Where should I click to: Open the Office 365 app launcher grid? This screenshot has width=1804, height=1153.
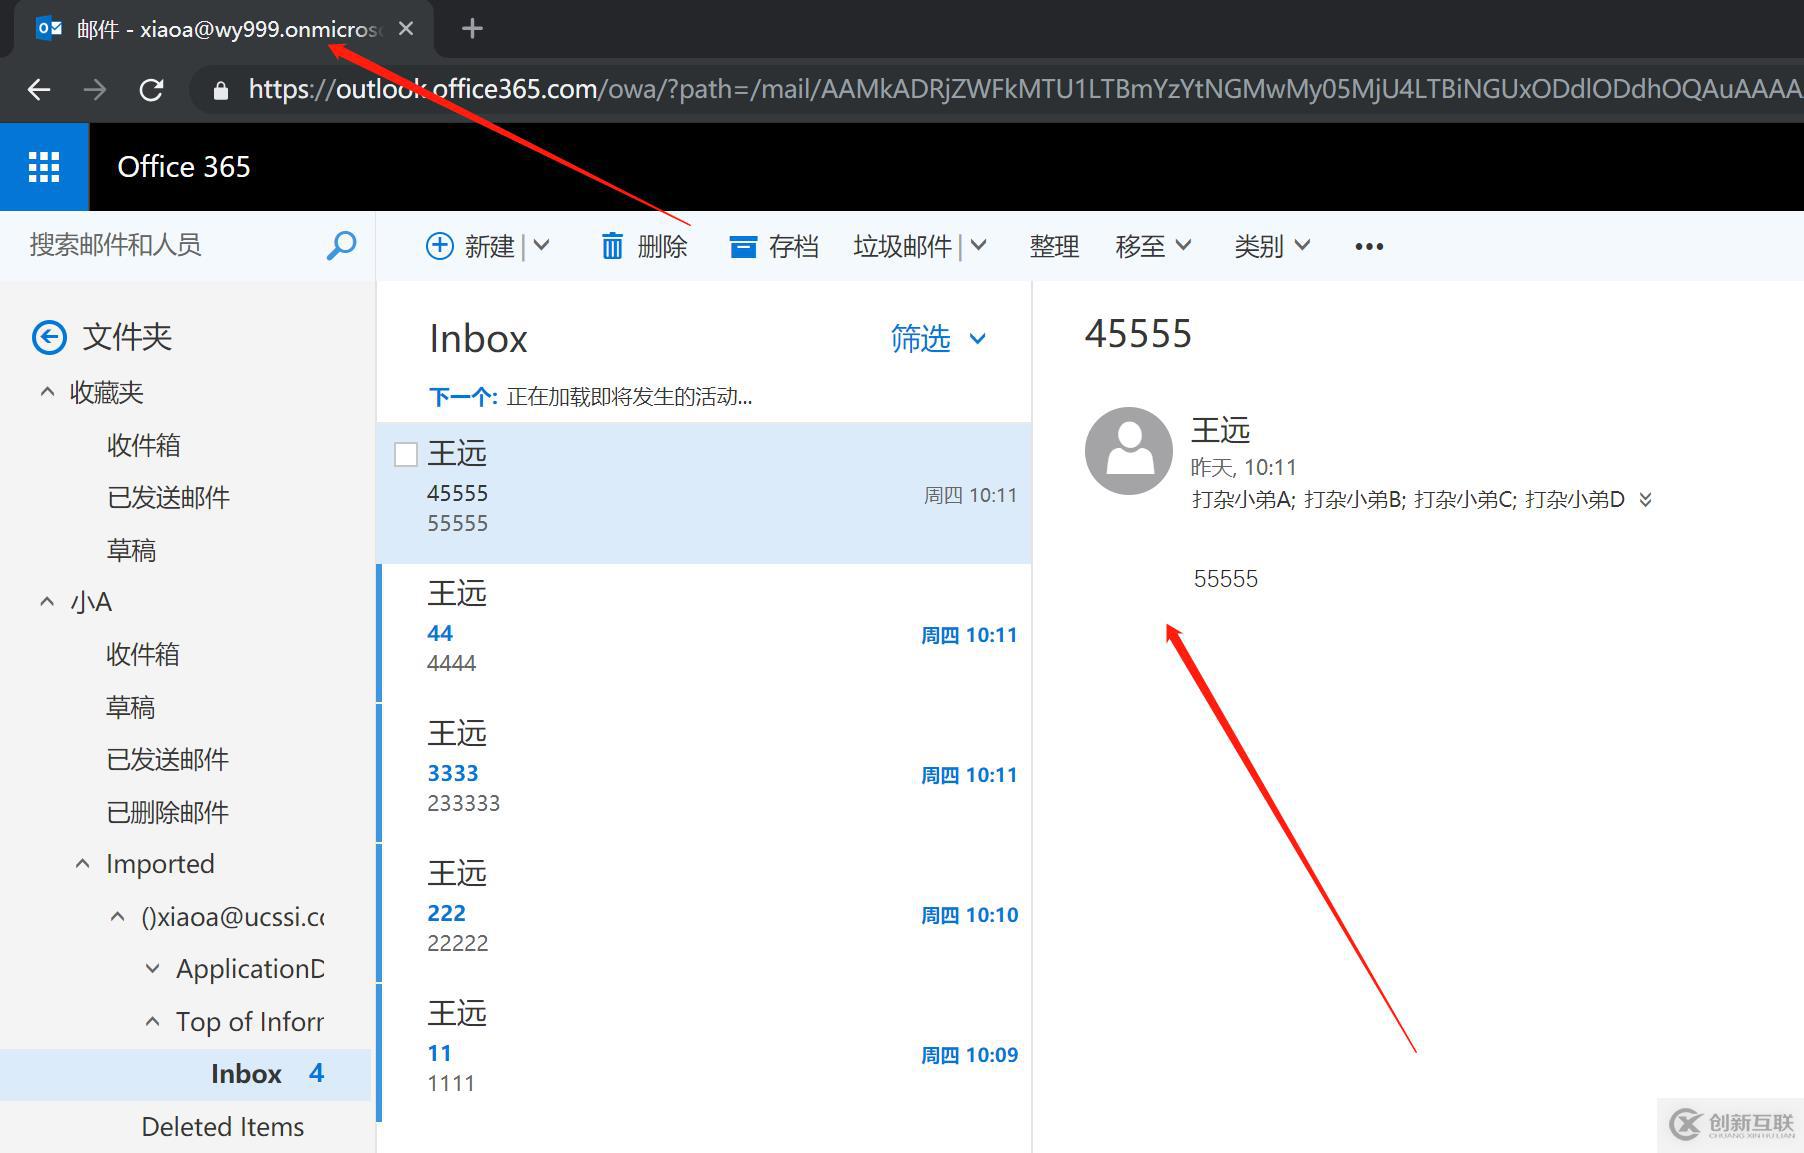click(x=44, y=167)
